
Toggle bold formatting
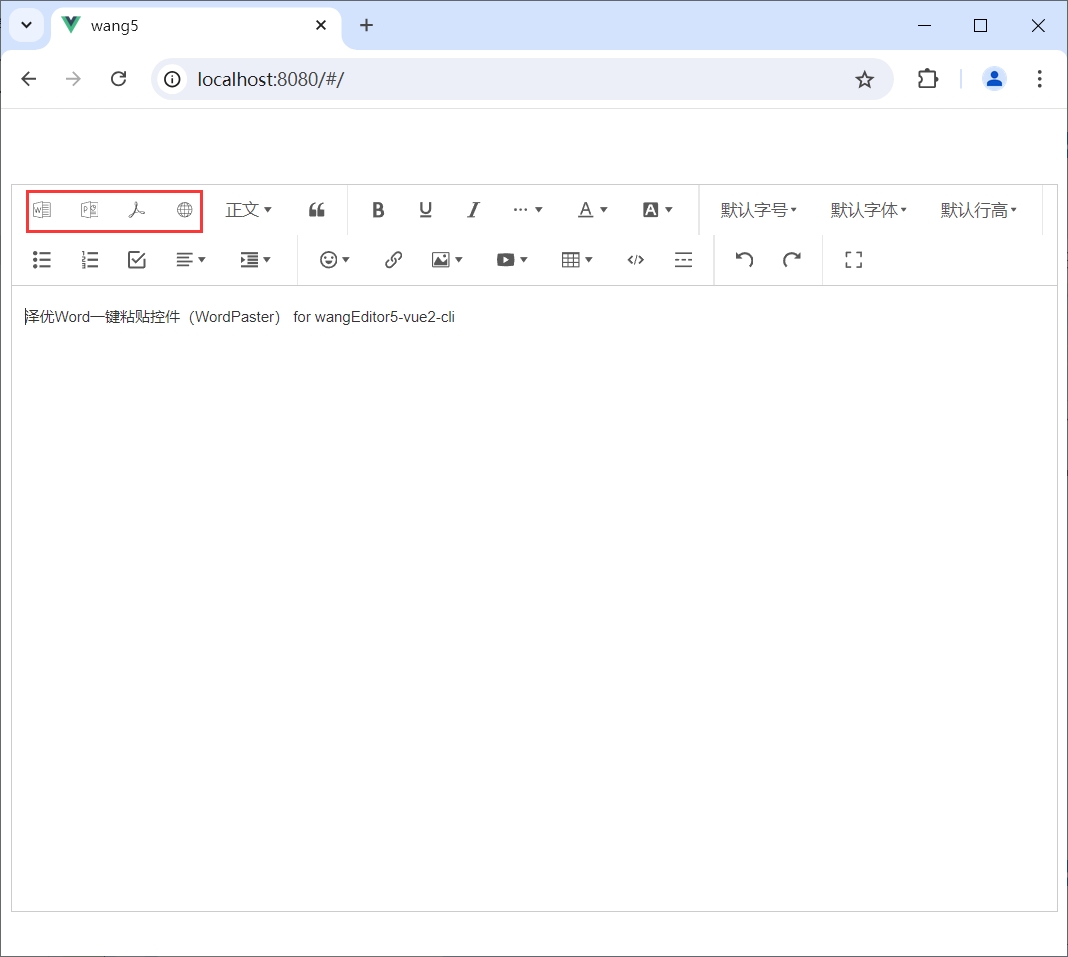[x=378, y=210]
